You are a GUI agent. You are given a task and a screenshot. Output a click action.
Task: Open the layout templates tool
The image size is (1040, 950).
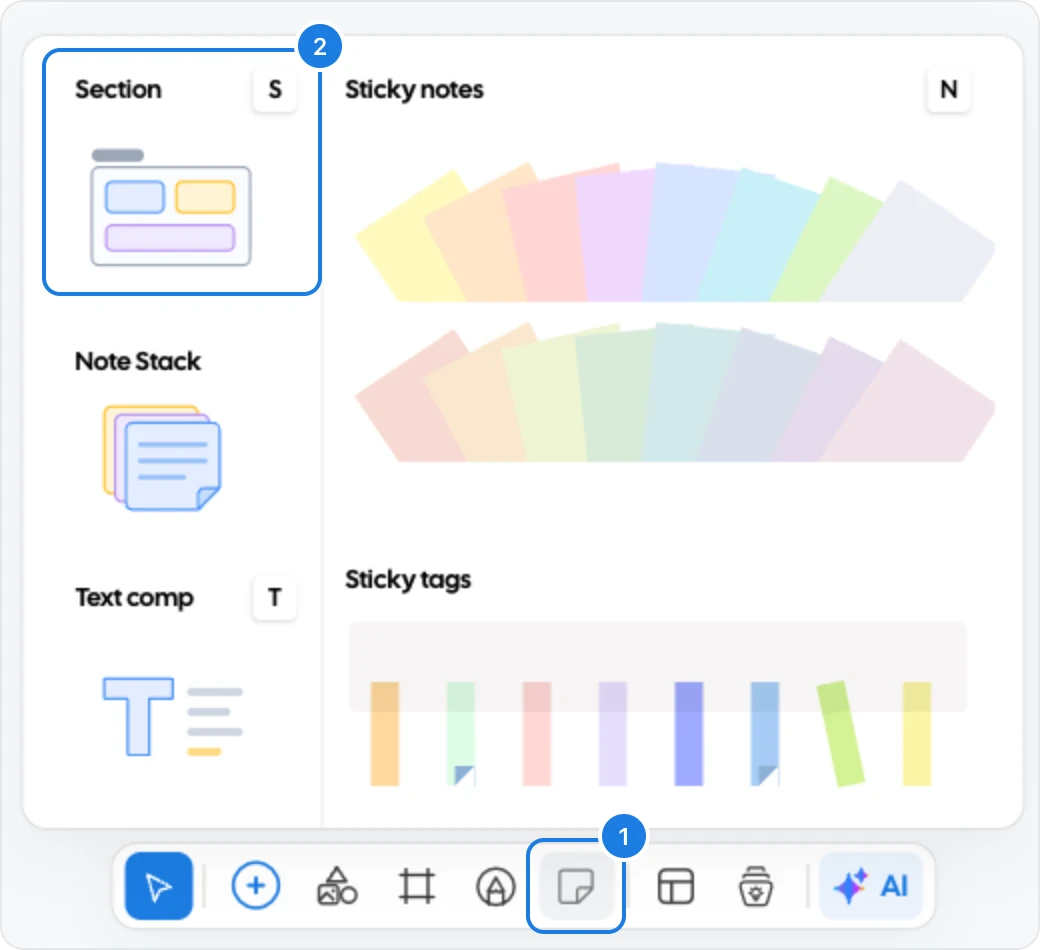tap(675, 886)
